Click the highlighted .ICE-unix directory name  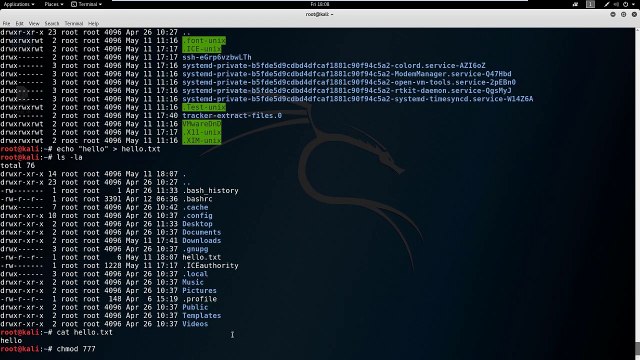point(202,49)
